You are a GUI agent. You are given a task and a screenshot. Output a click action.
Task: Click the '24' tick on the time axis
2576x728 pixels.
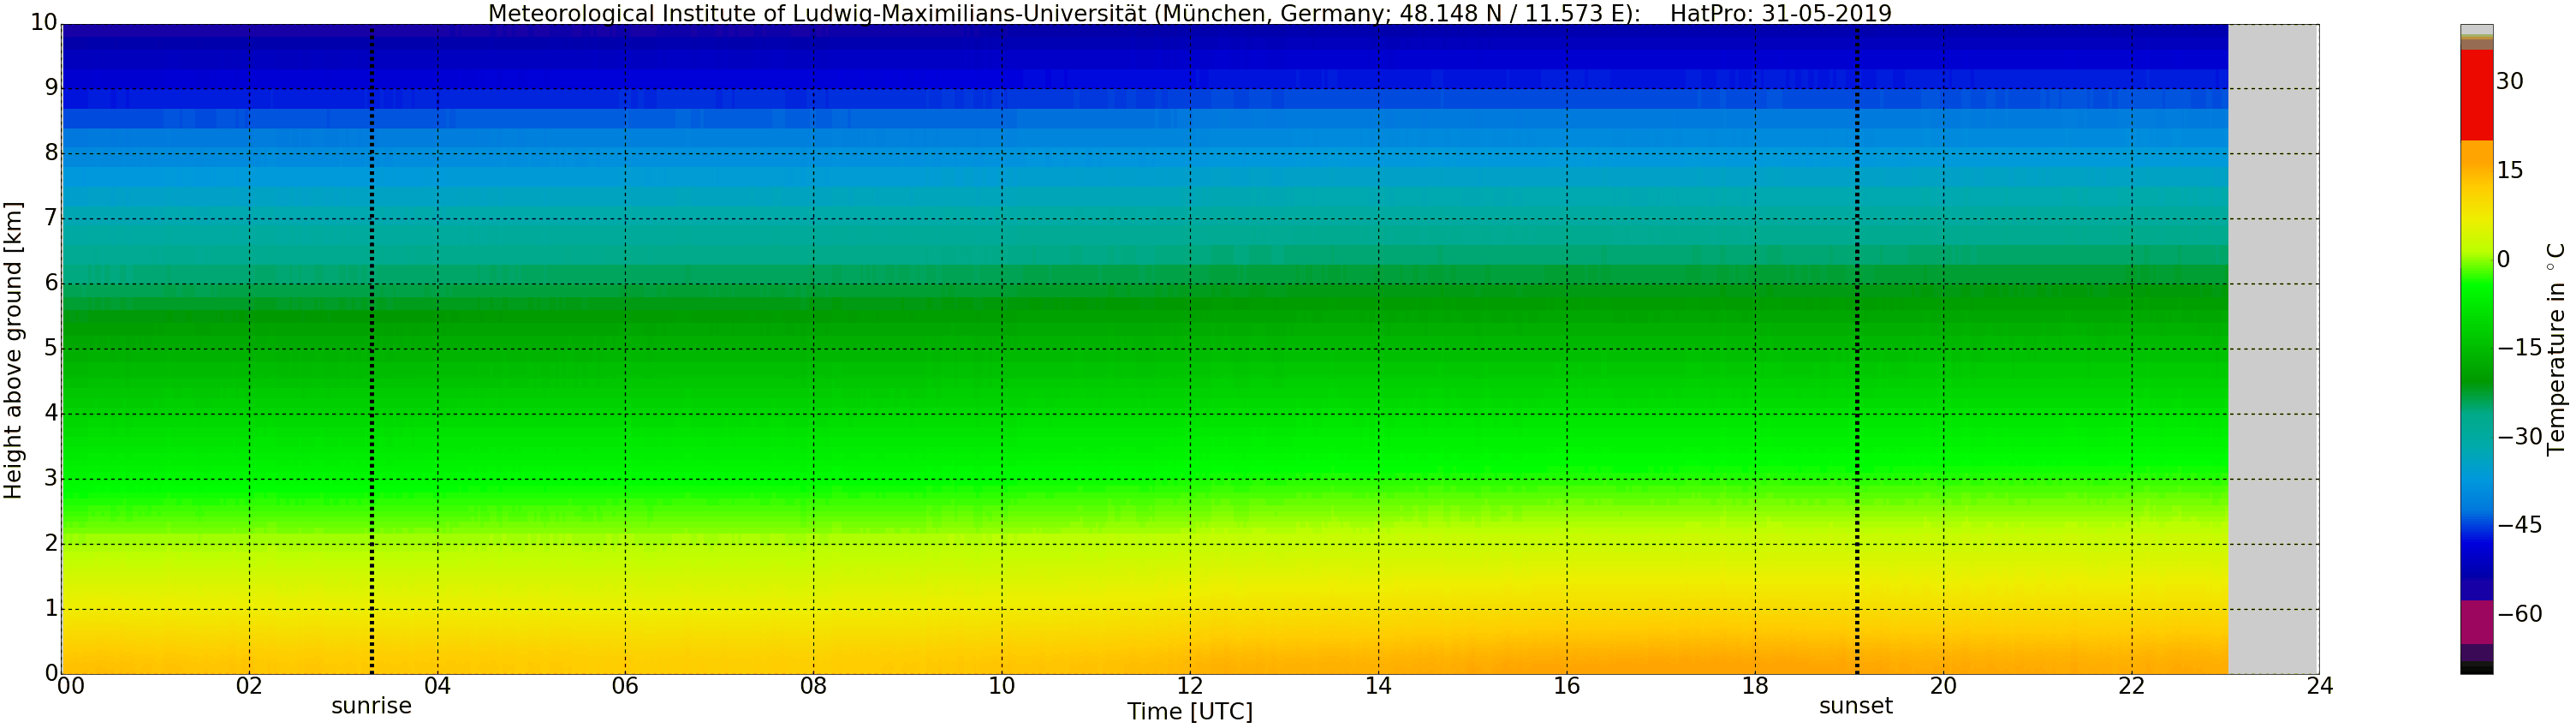tap(2319, 686)
